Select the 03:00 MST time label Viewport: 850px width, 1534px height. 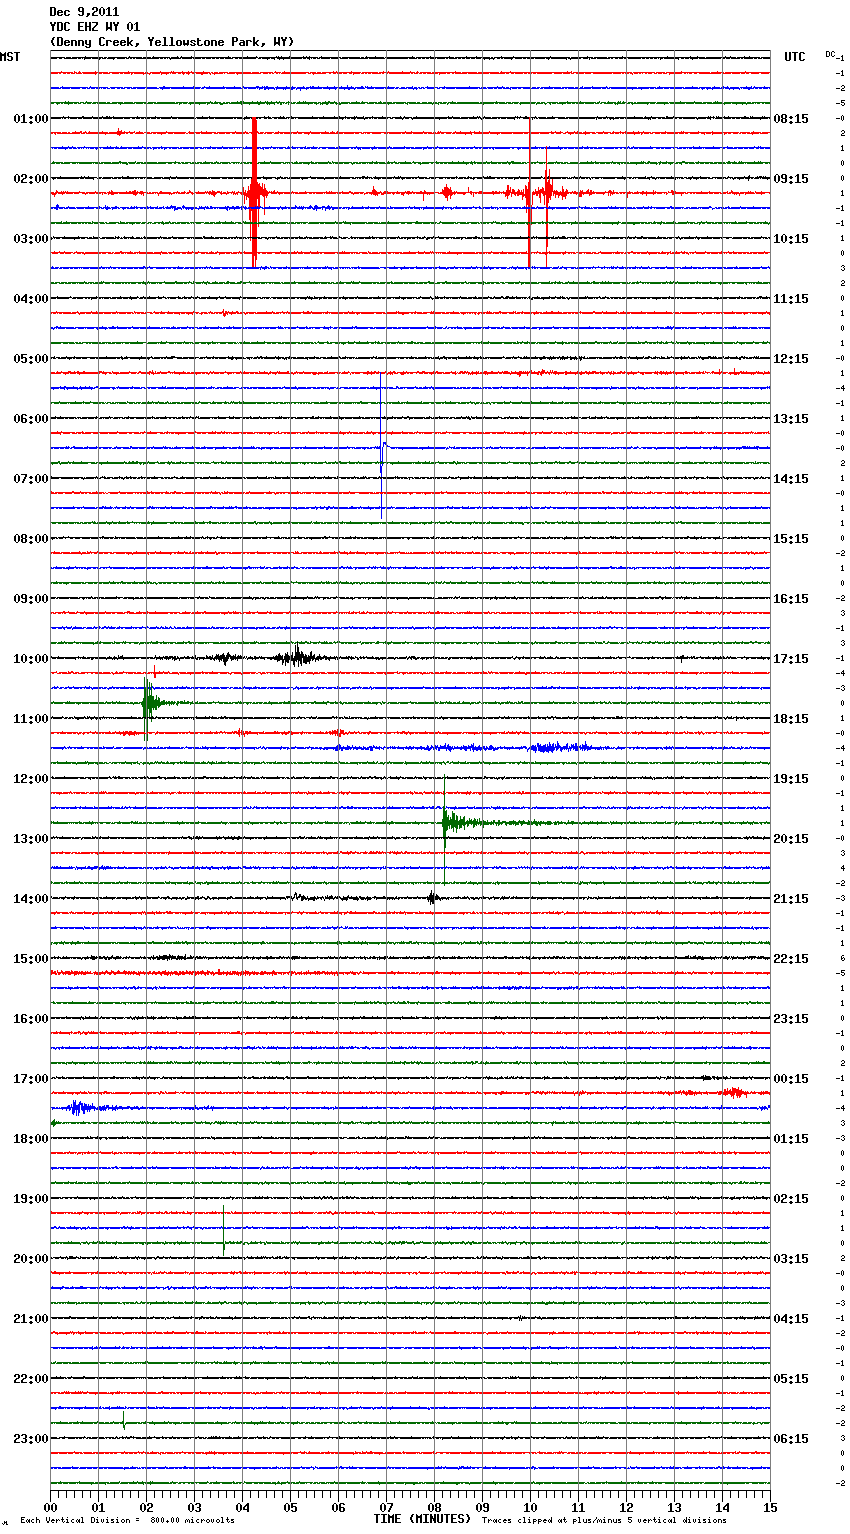click(x=31, y=239)
